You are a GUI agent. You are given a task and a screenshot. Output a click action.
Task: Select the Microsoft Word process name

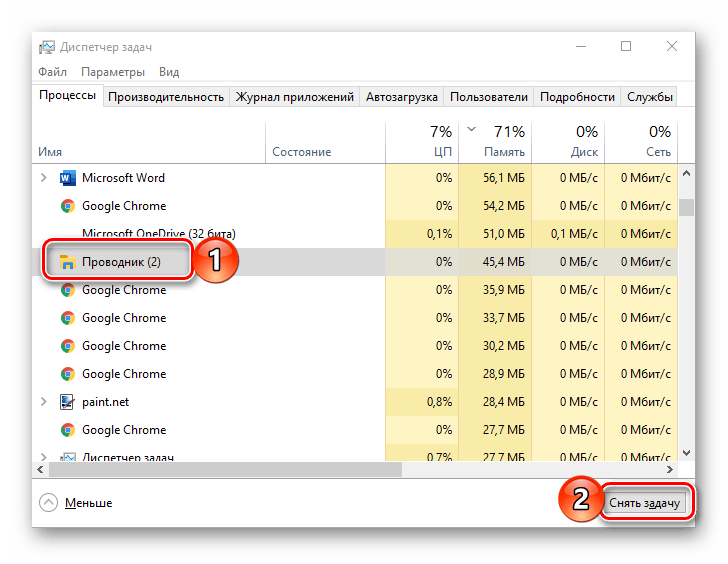(123, 178)
